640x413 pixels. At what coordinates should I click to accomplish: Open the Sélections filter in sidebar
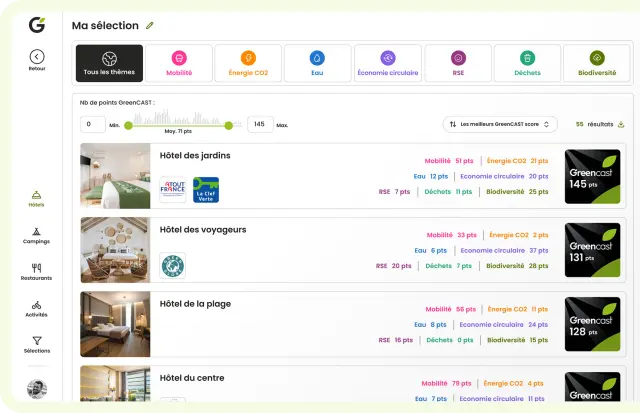37,345
